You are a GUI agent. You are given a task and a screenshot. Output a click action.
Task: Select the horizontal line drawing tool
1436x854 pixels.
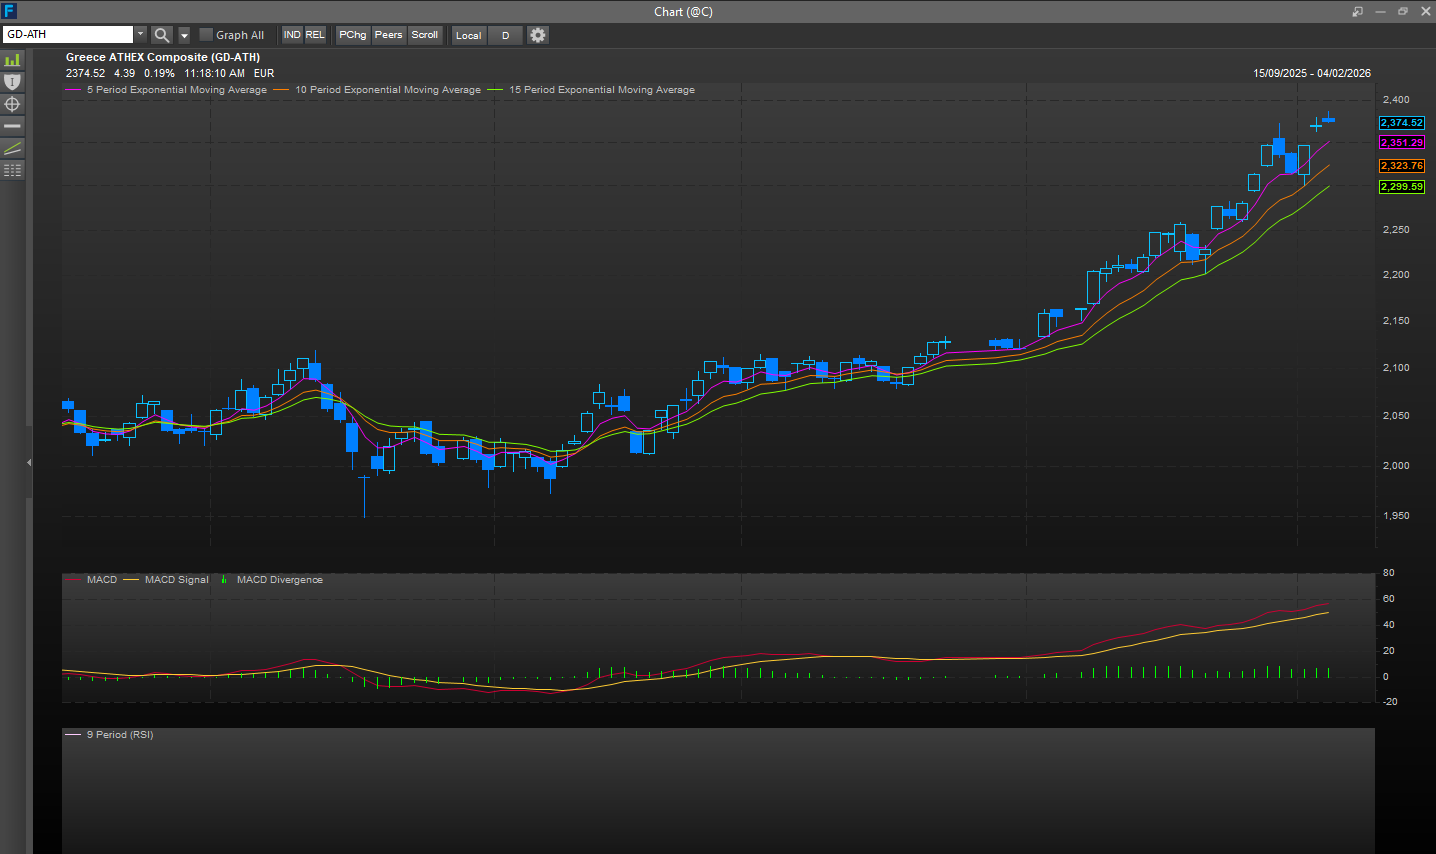pos(12,126)
